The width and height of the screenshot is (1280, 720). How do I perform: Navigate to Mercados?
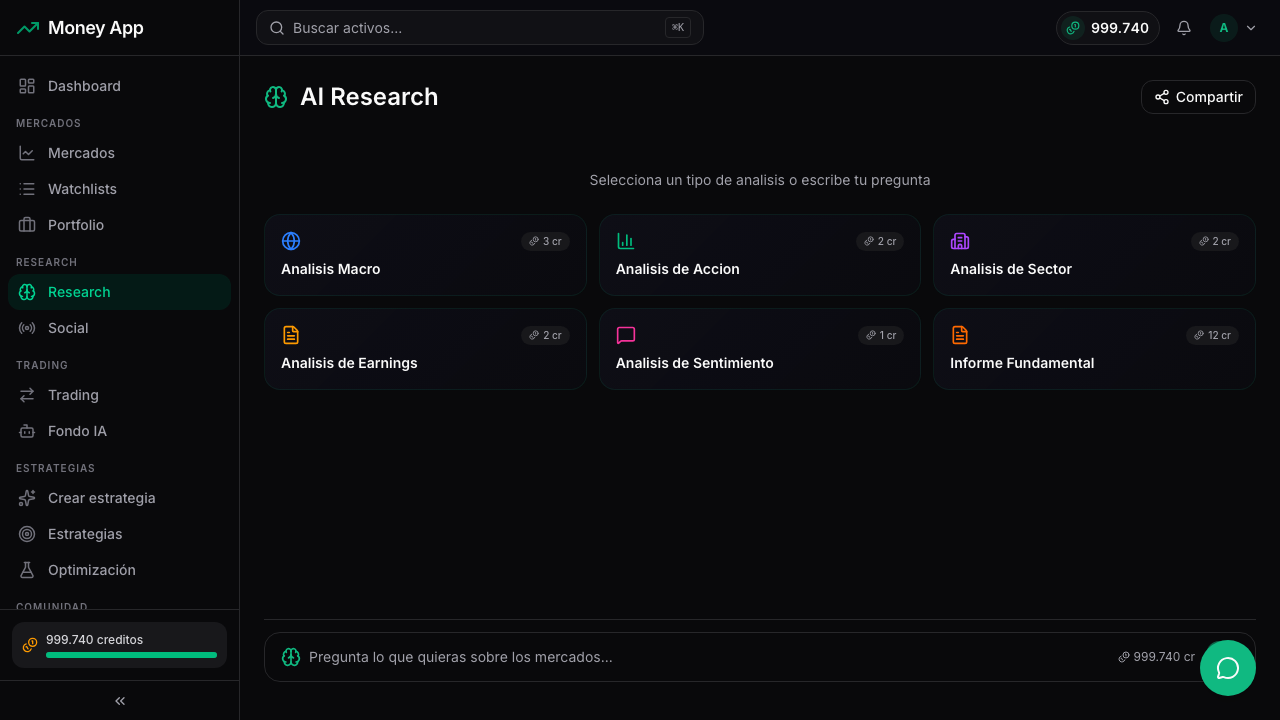pyautogui.click(x=119, y=153)
